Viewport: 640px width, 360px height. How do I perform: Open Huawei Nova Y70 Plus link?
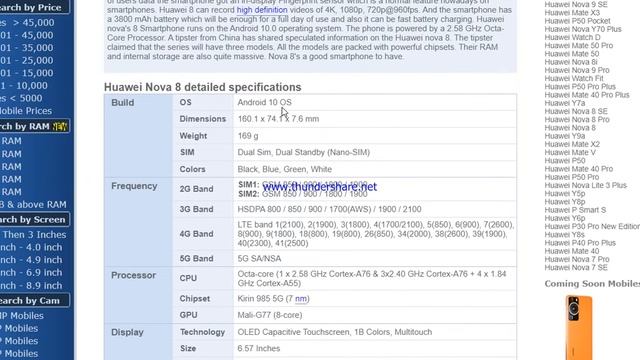pos(583,29)
